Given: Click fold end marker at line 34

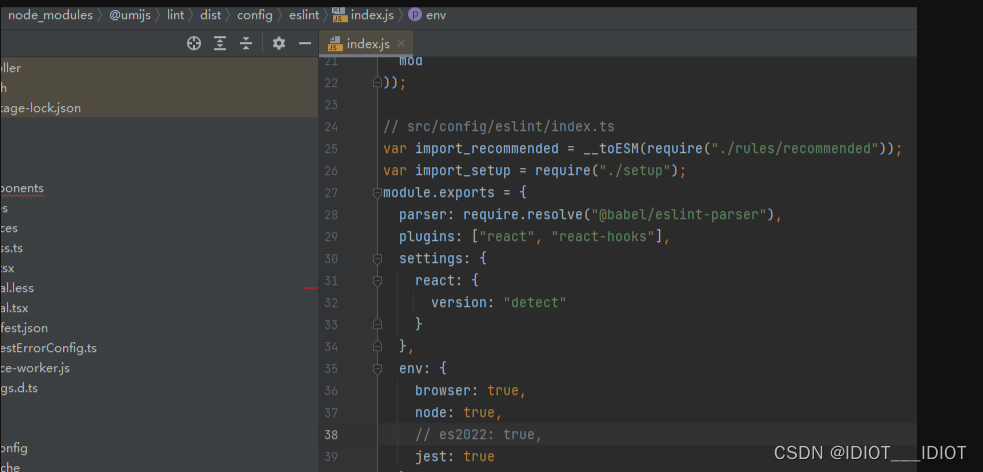Looking at the screenshot, I should [x=377, y=346].
